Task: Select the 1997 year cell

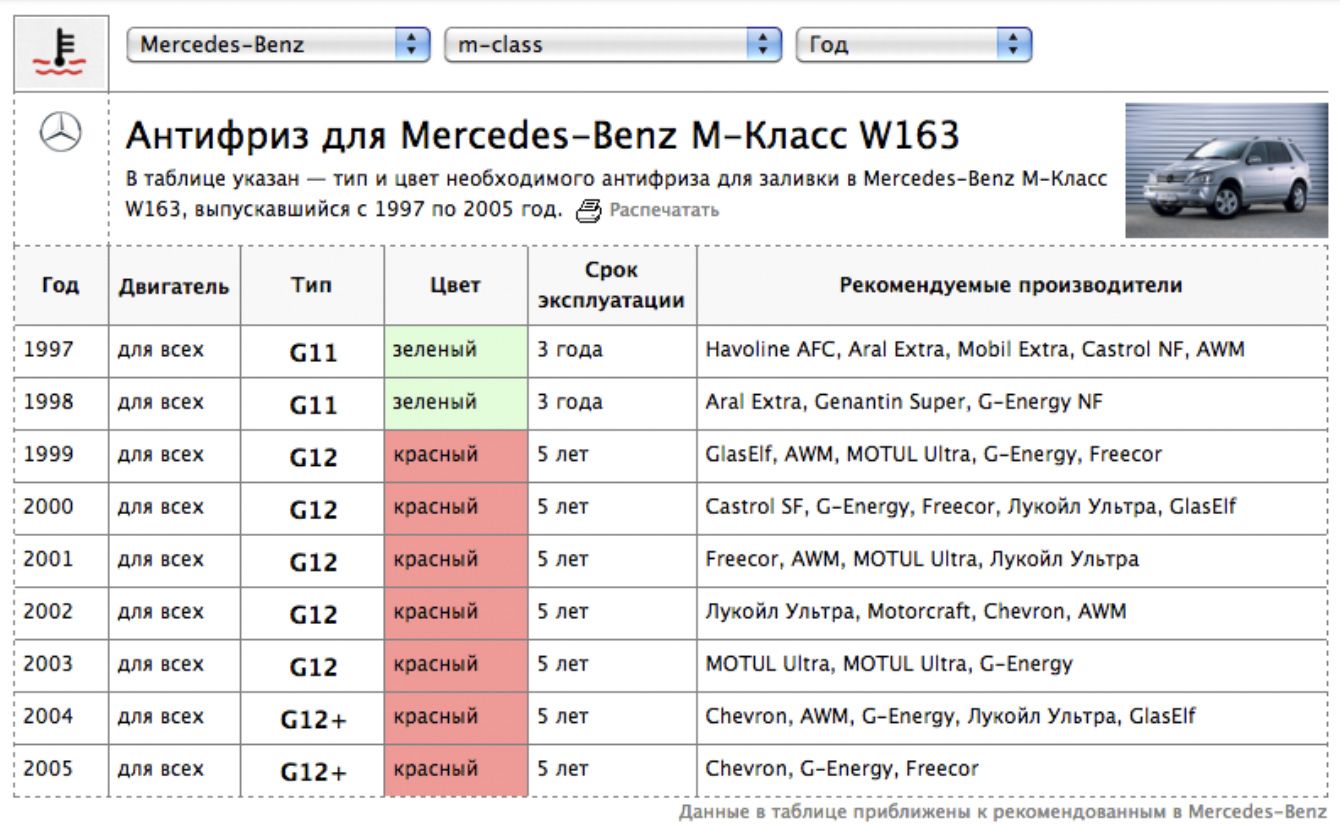Action: pos(61,351)
